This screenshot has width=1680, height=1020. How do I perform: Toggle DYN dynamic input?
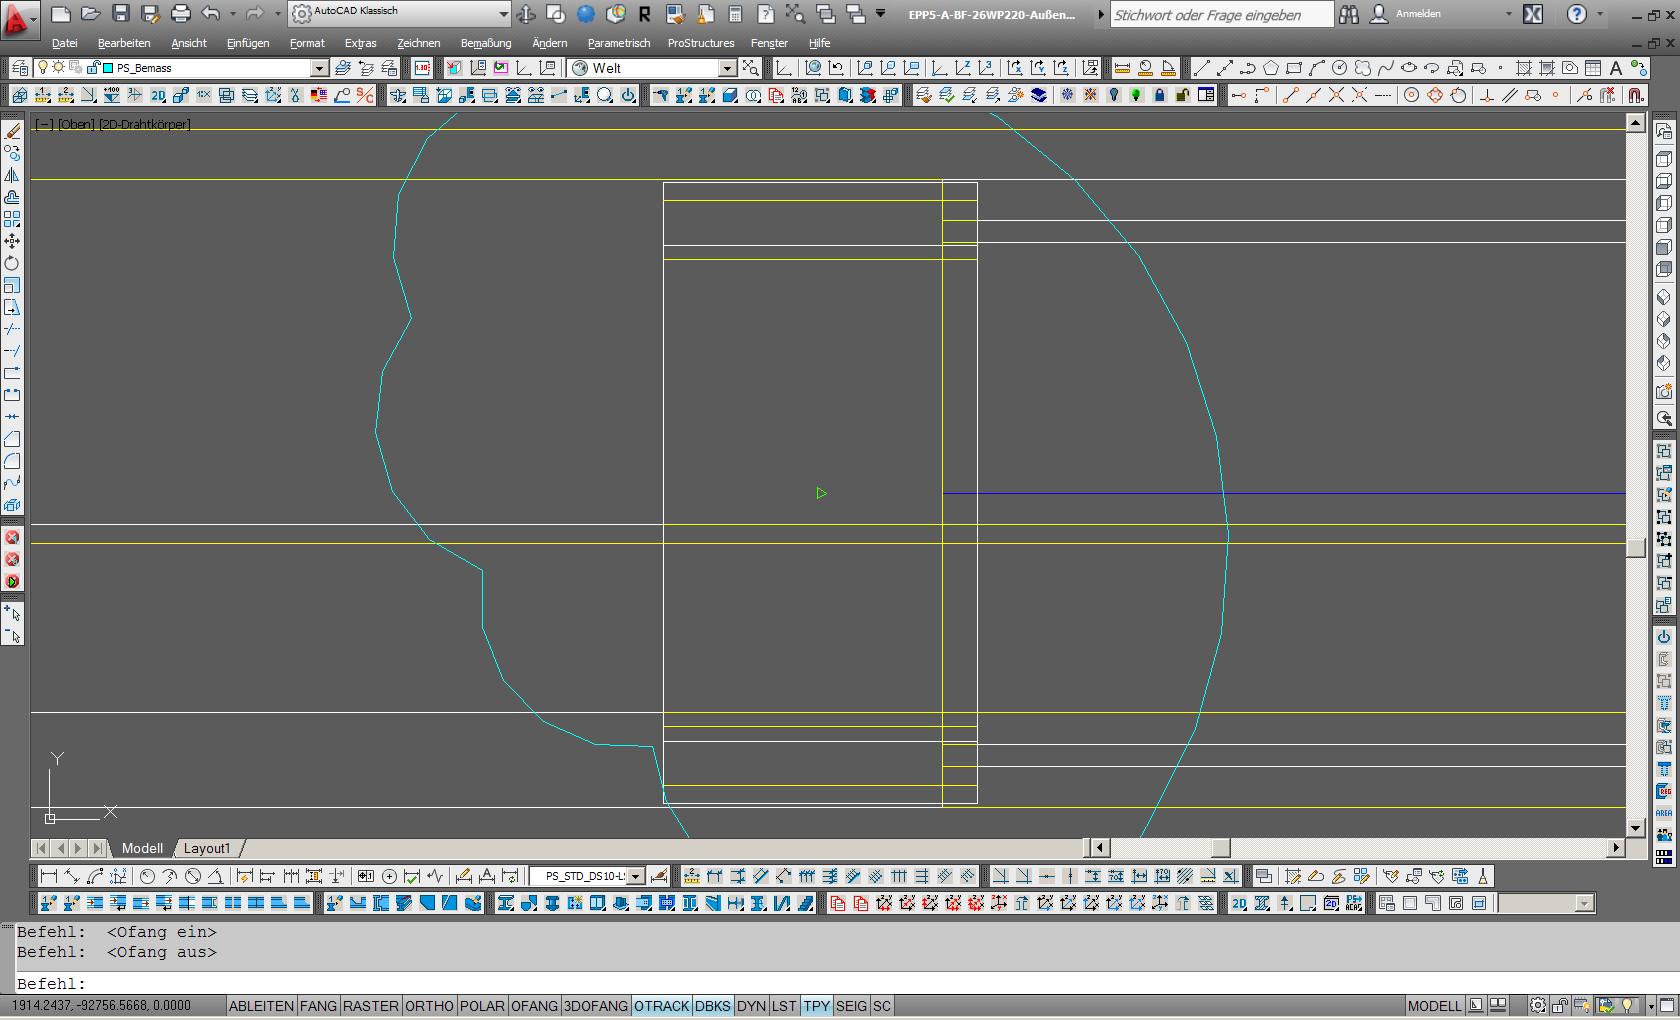coord(751,1006)
